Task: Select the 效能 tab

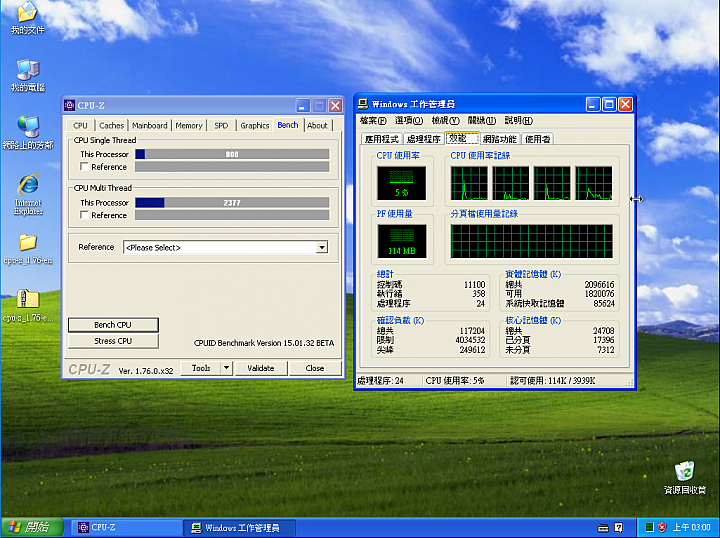Action: pos(462,138)
